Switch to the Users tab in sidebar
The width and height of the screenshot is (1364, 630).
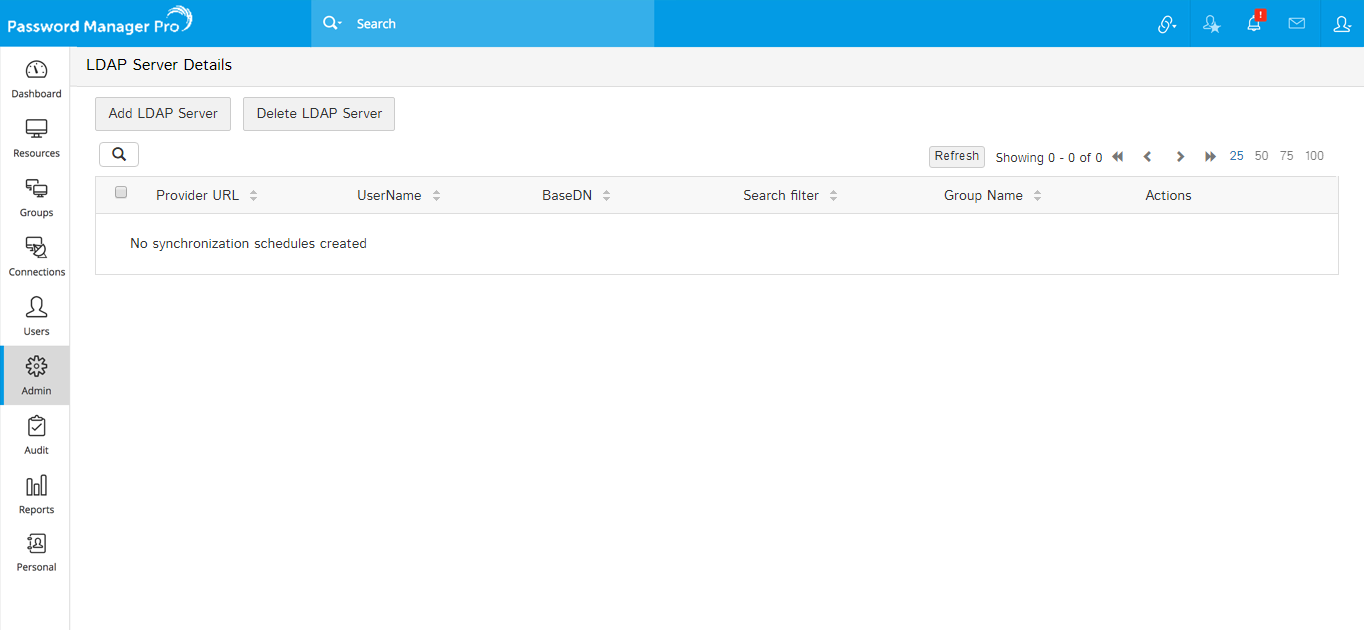pyautogui.click(x=36, y=316)
